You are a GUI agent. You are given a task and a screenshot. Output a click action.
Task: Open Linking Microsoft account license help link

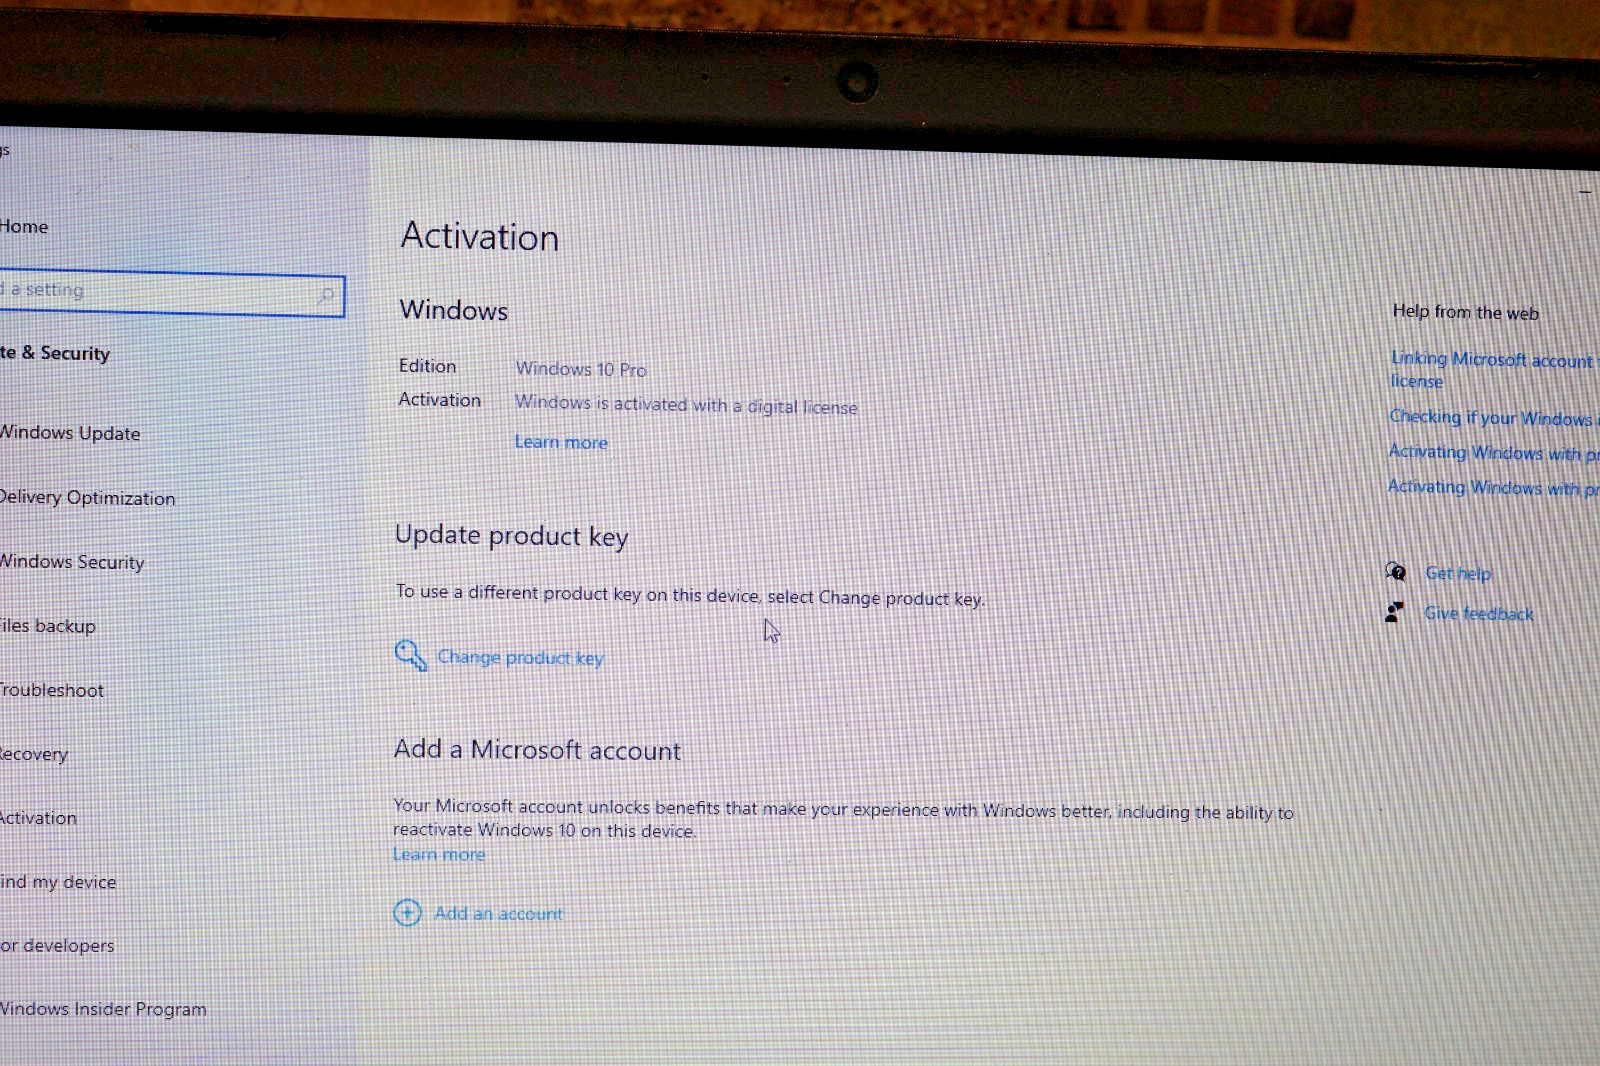tap(1495, 369)
